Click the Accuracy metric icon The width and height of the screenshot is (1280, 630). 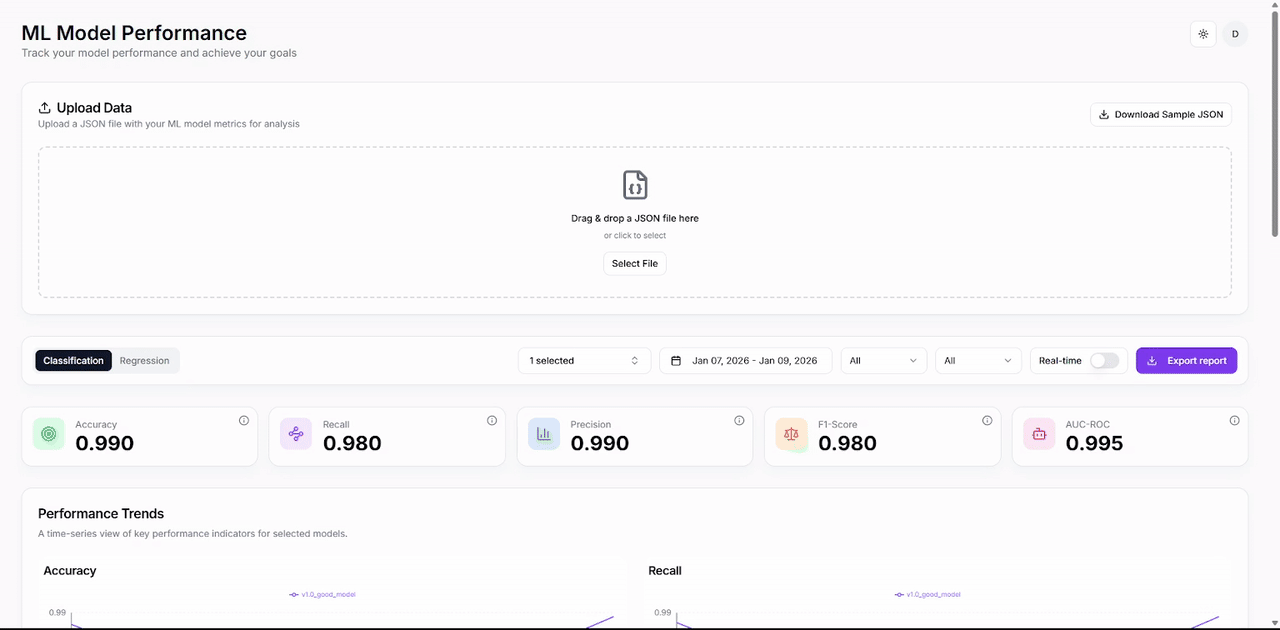point(48,433)
